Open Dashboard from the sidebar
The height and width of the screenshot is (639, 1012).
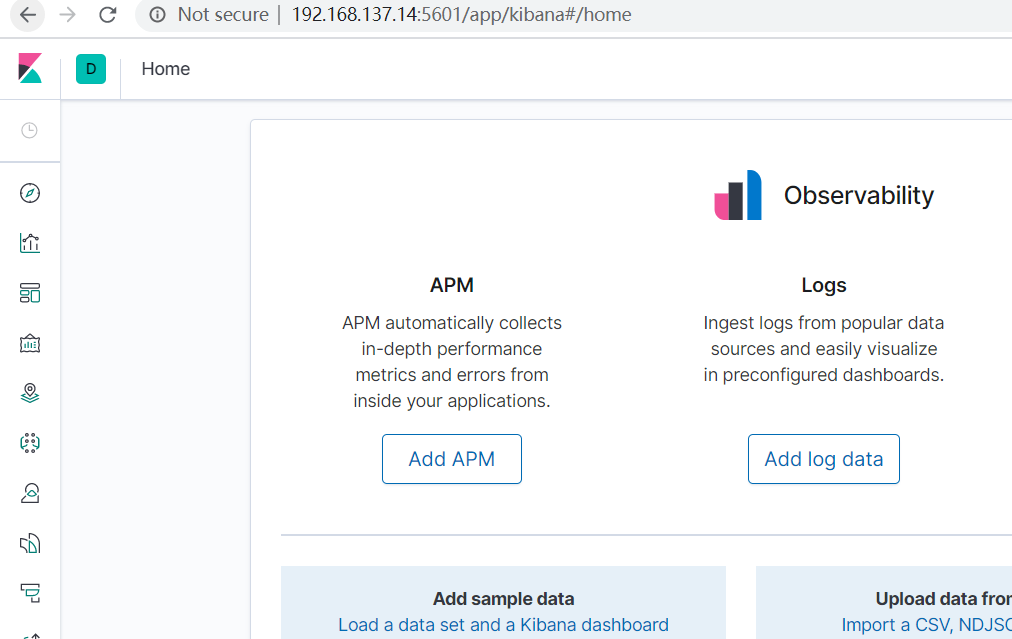(x=30, y=293)
